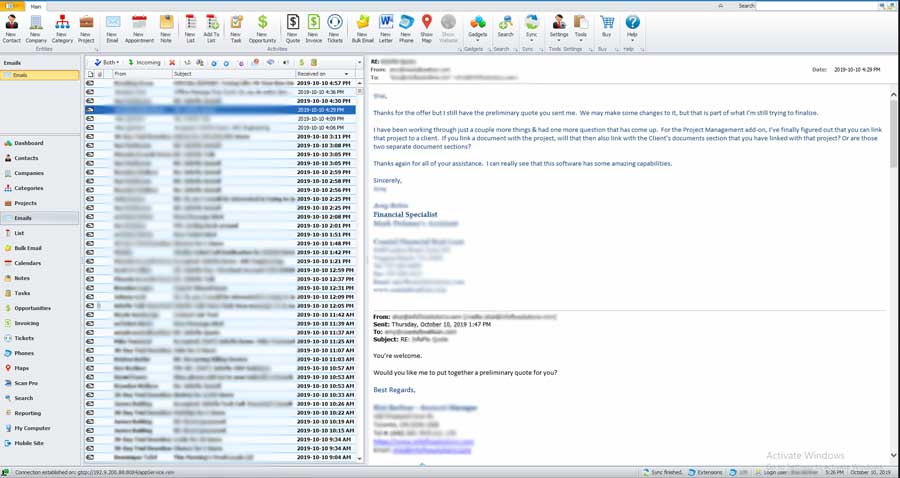
Task: Create a New Contact from the ribbon
Action: [x=11, y=29]
